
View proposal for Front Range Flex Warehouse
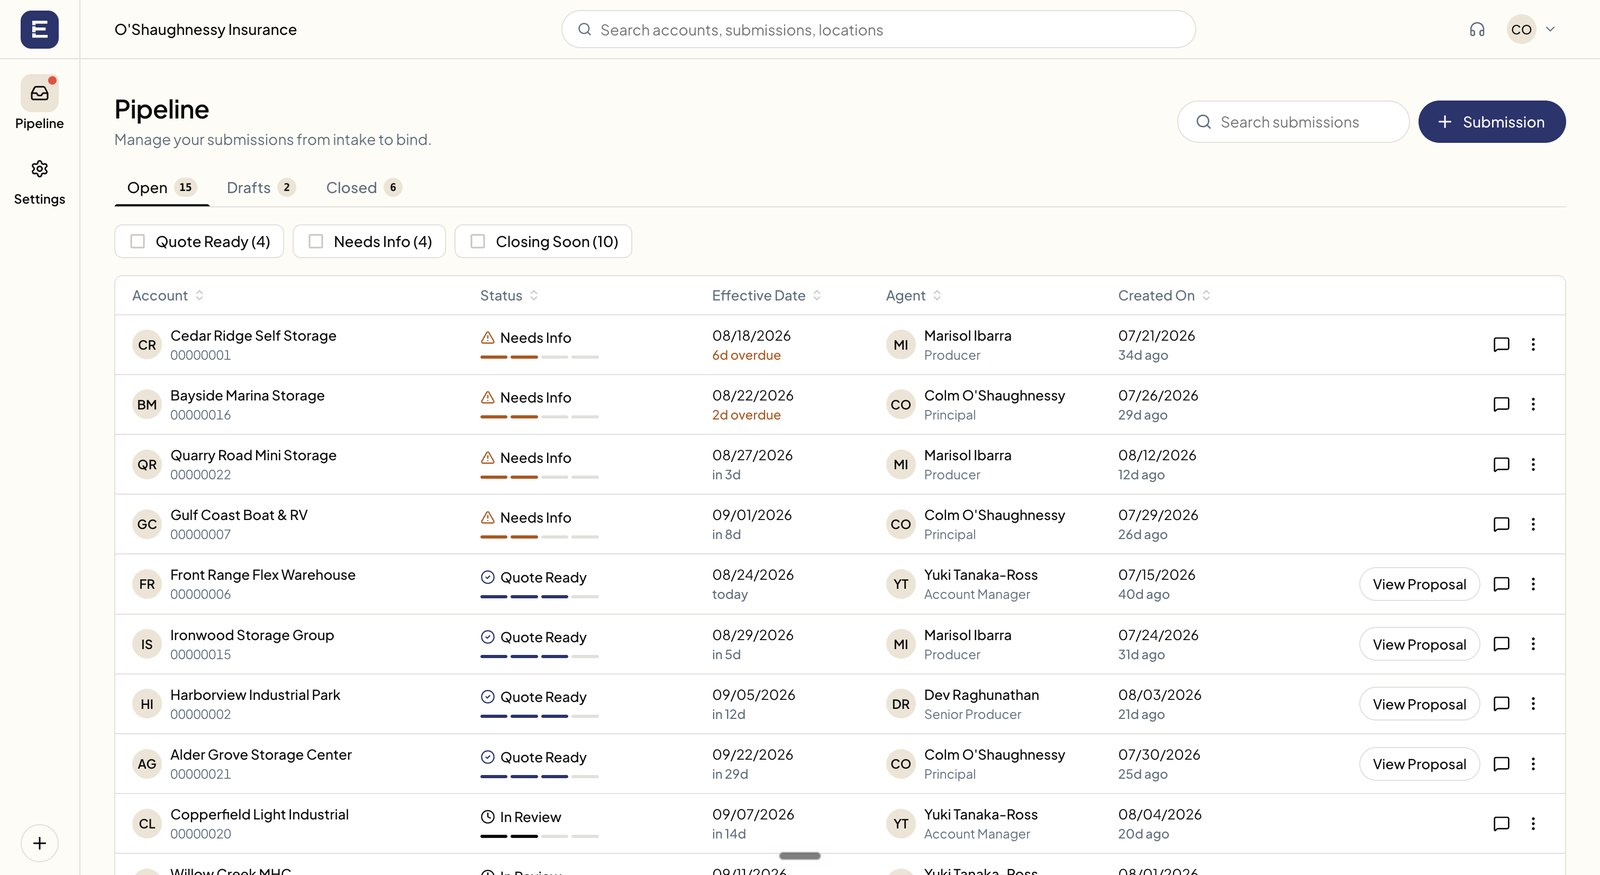pyautogui.click(x=1419, y=585)
